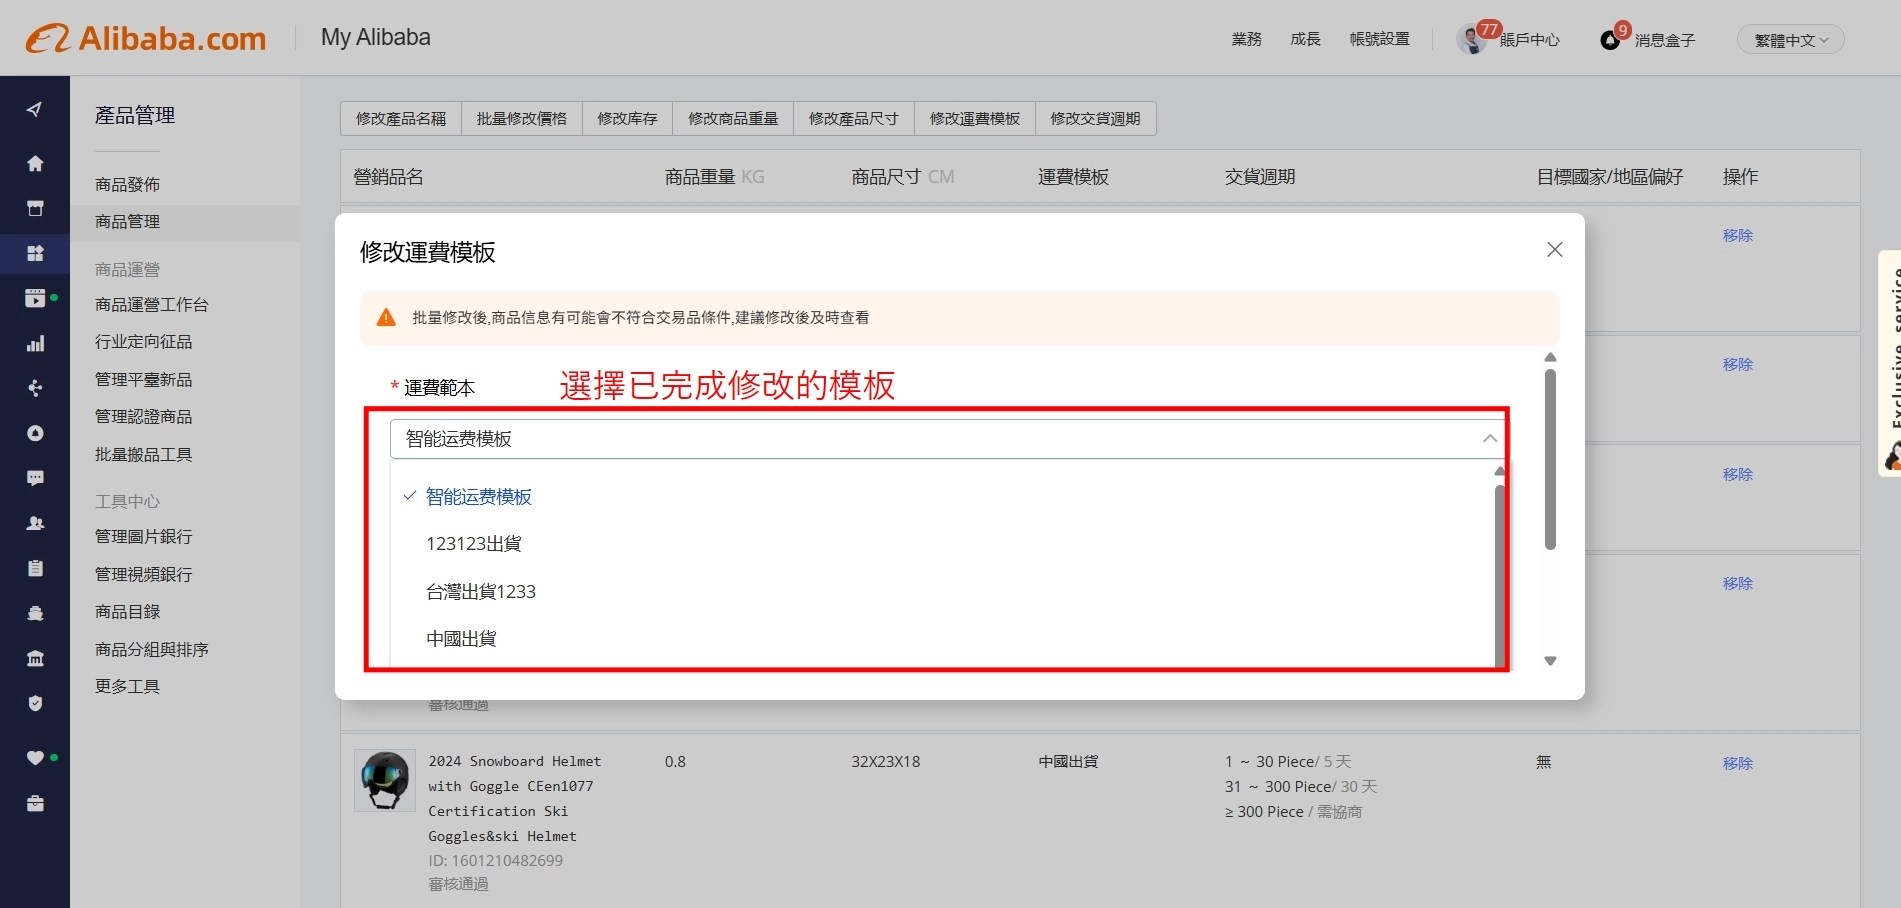Click the branching nodes sidebar icon
Image resolution: width=1901 pixels, height=908 pixels.
35,388
